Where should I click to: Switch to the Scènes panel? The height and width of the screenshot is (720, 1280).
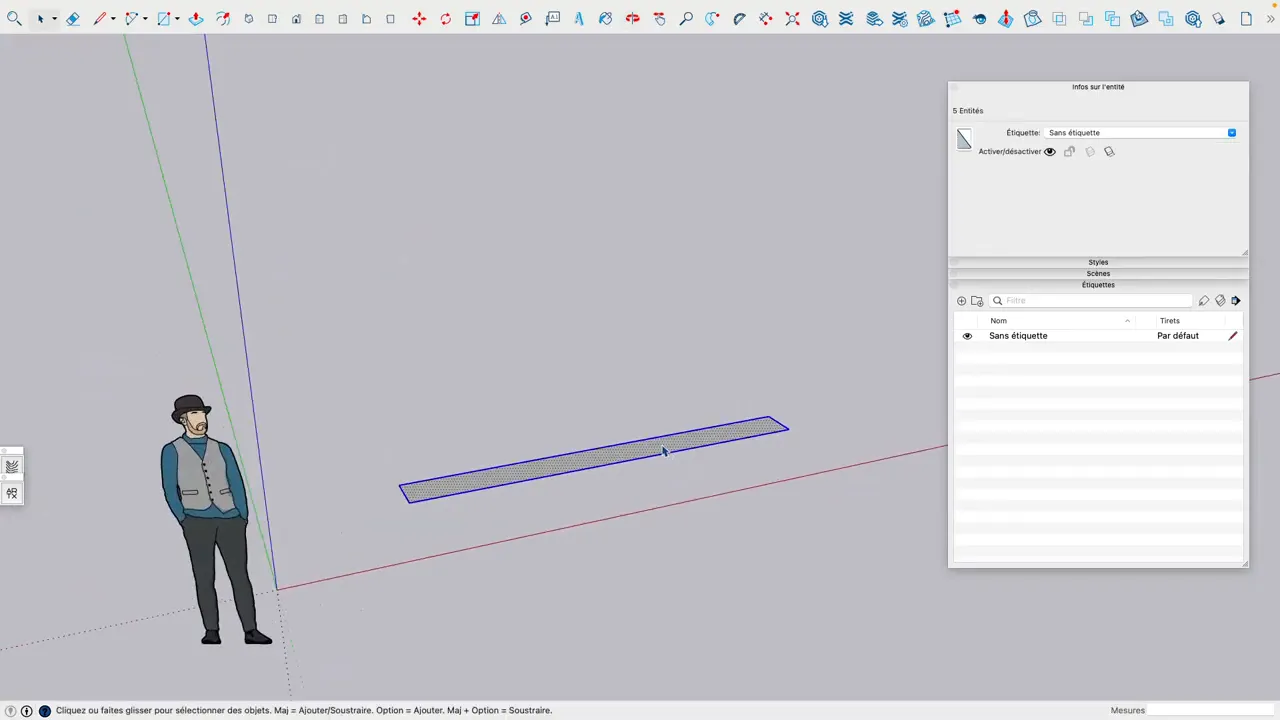1098,273
